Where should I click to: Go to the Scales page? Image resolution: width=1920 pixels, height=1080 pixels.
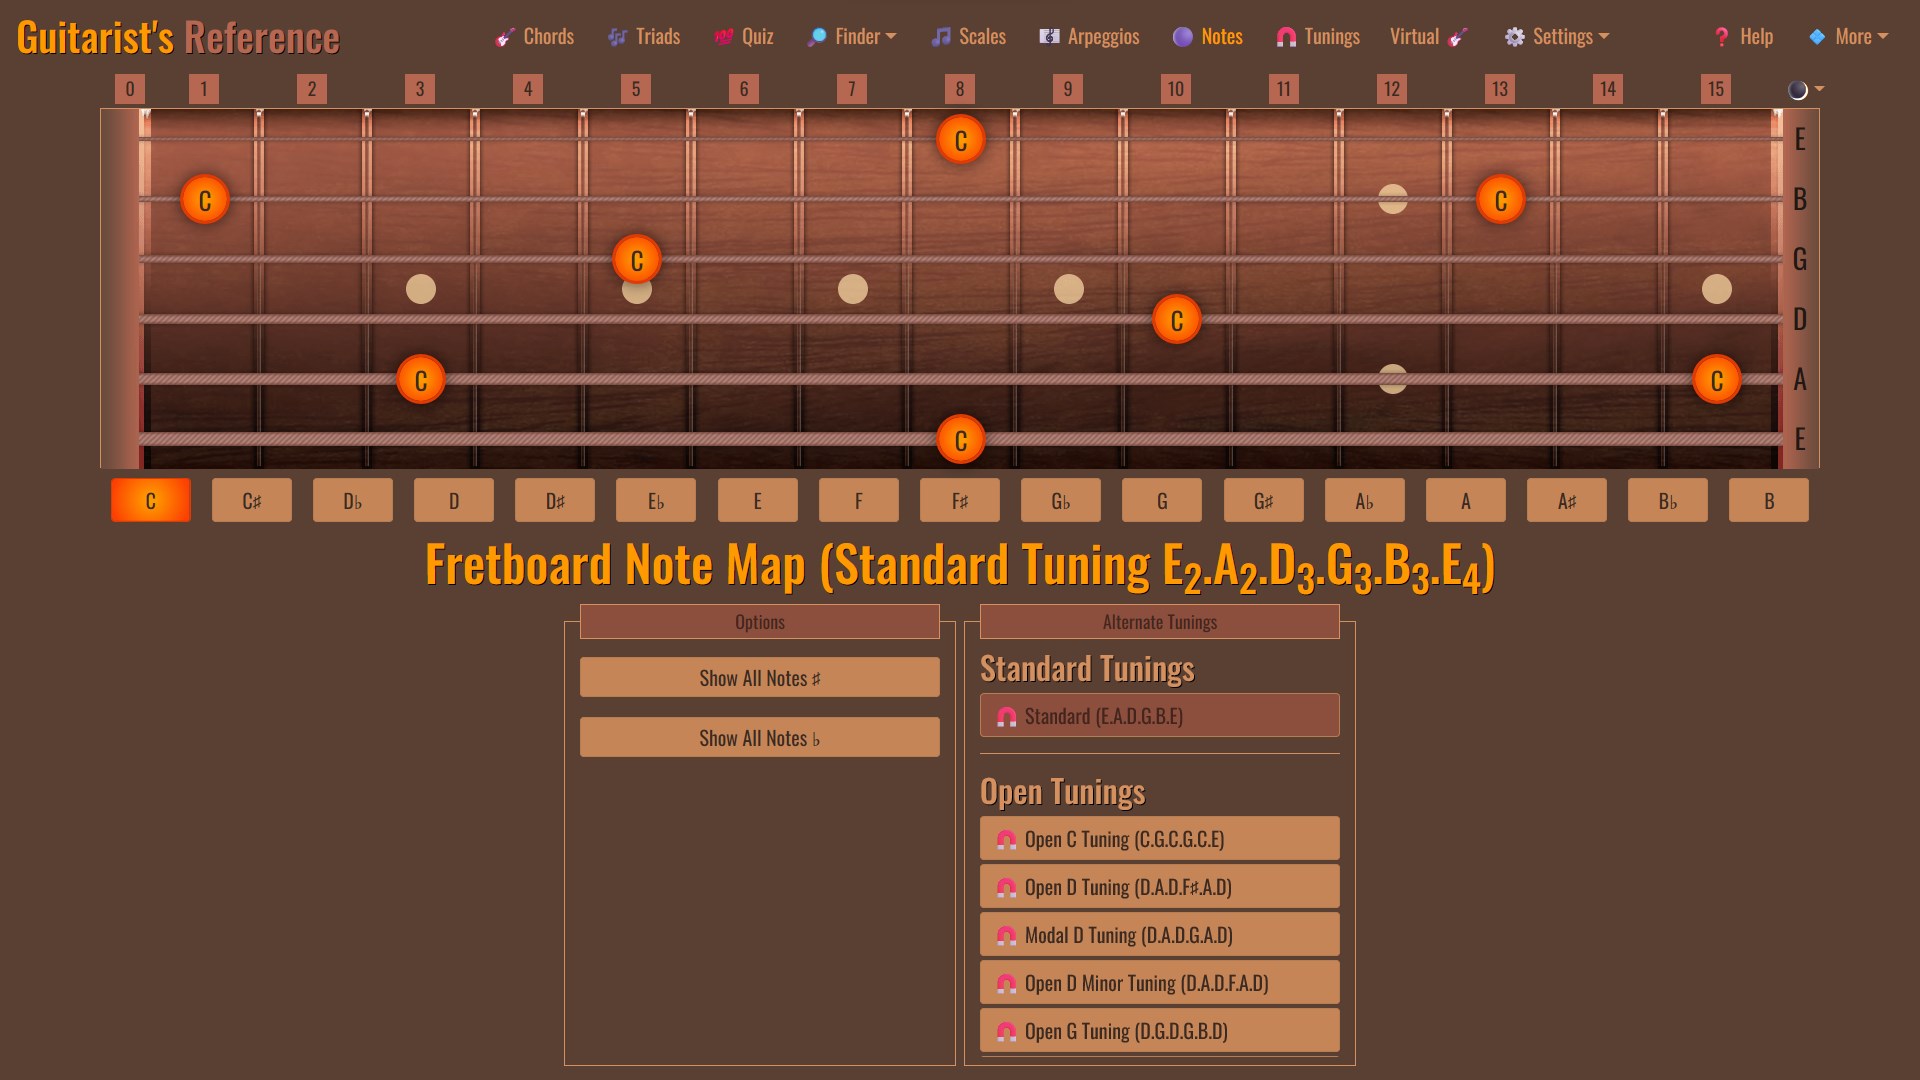click(981, 37)
